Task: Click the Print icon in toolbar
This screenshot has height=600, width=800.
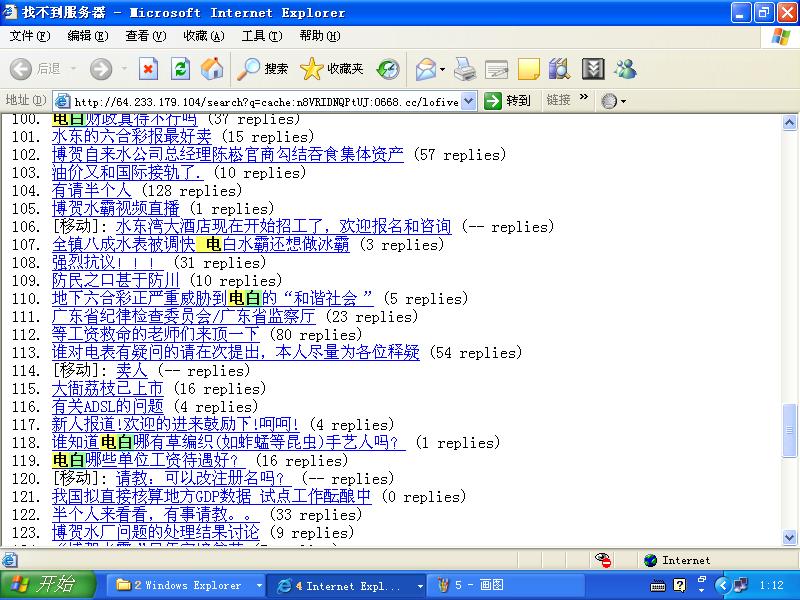Action: click(464, 69)
